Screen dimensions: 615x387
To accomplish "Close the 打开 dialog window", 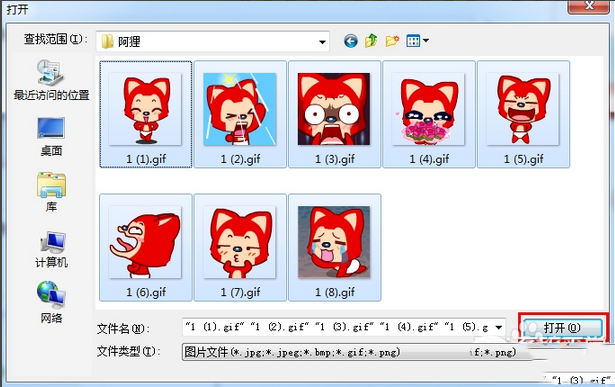I will (x=590, y=6).
